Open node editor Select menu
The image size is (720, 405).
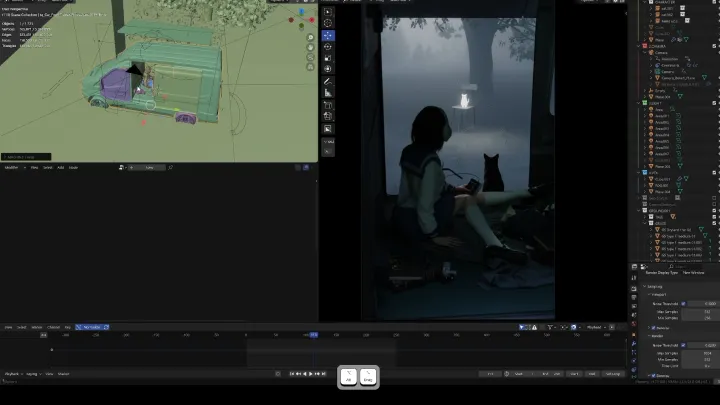pos(47,168)
